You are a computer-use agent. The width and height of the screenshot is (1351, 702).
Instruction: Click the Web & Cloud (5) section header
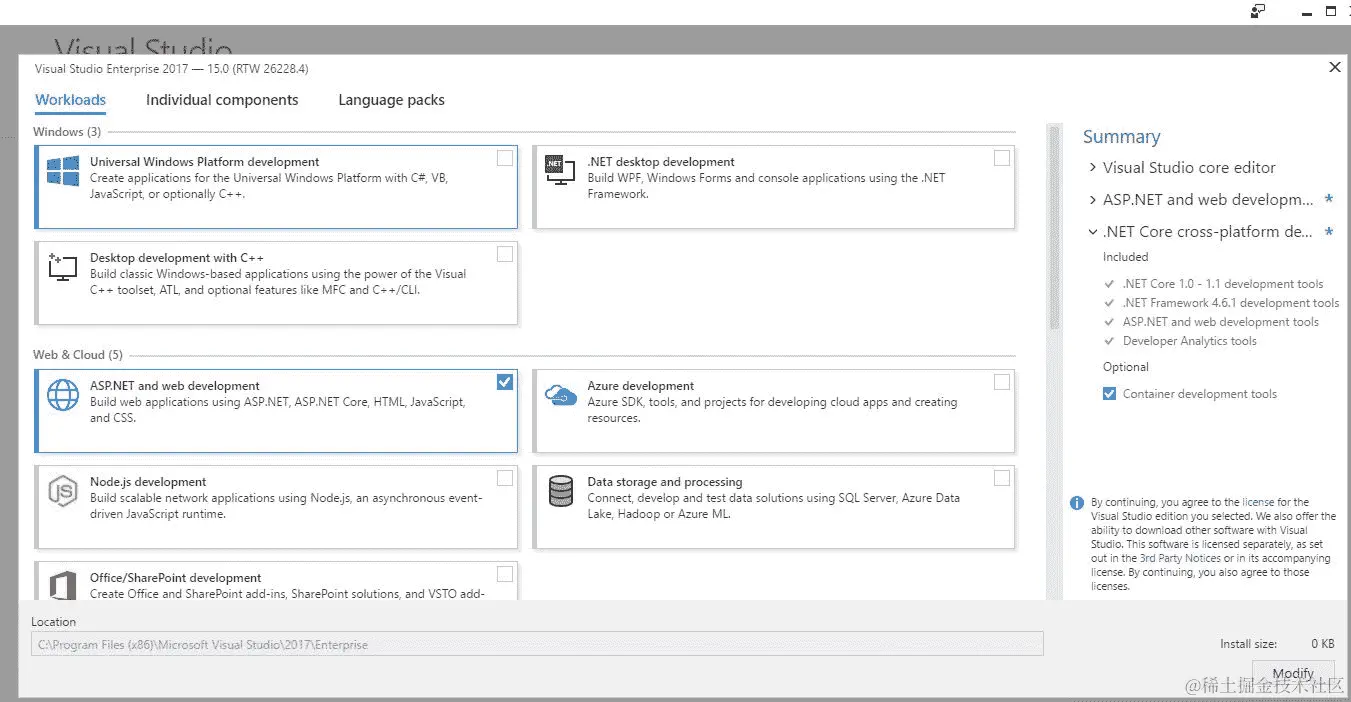pos(78,355)
